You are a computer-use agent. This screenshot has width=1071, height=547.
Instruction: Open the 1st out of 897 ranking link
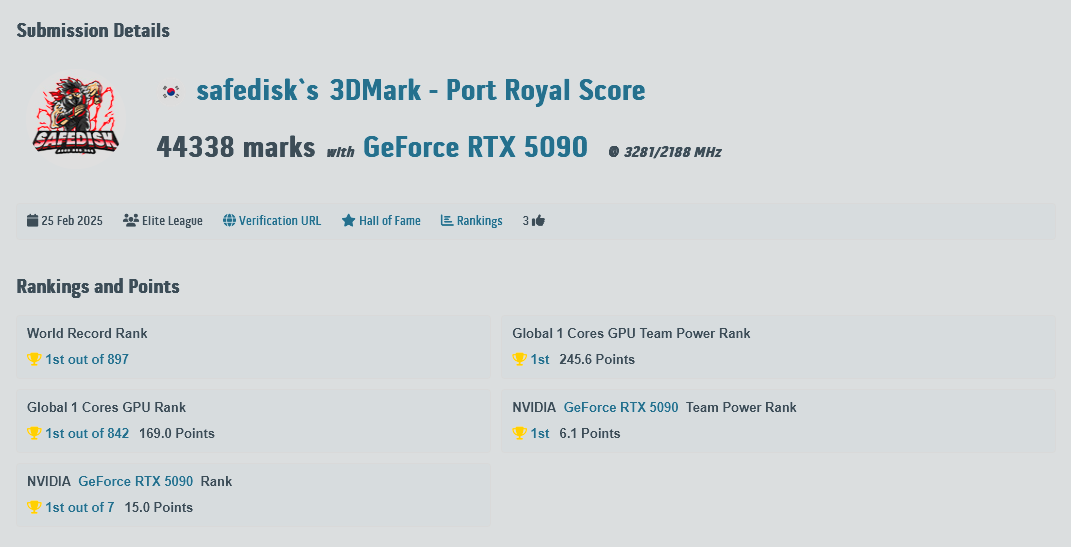coord(87,359)
